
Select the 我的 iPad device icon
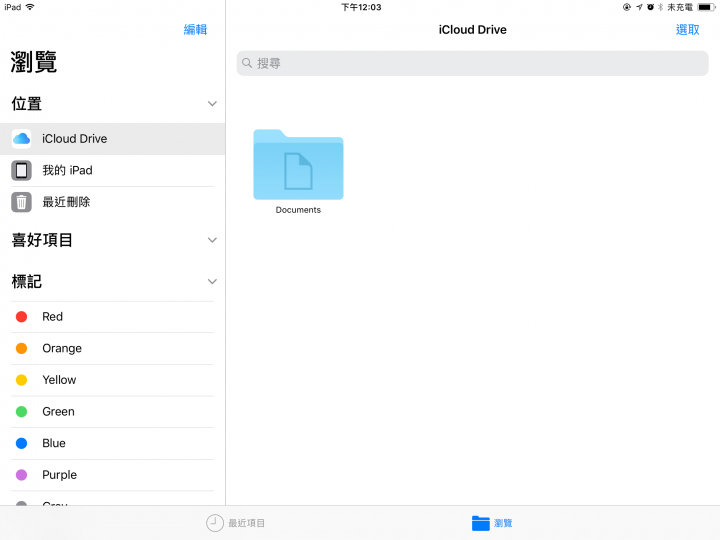[21, 170]
